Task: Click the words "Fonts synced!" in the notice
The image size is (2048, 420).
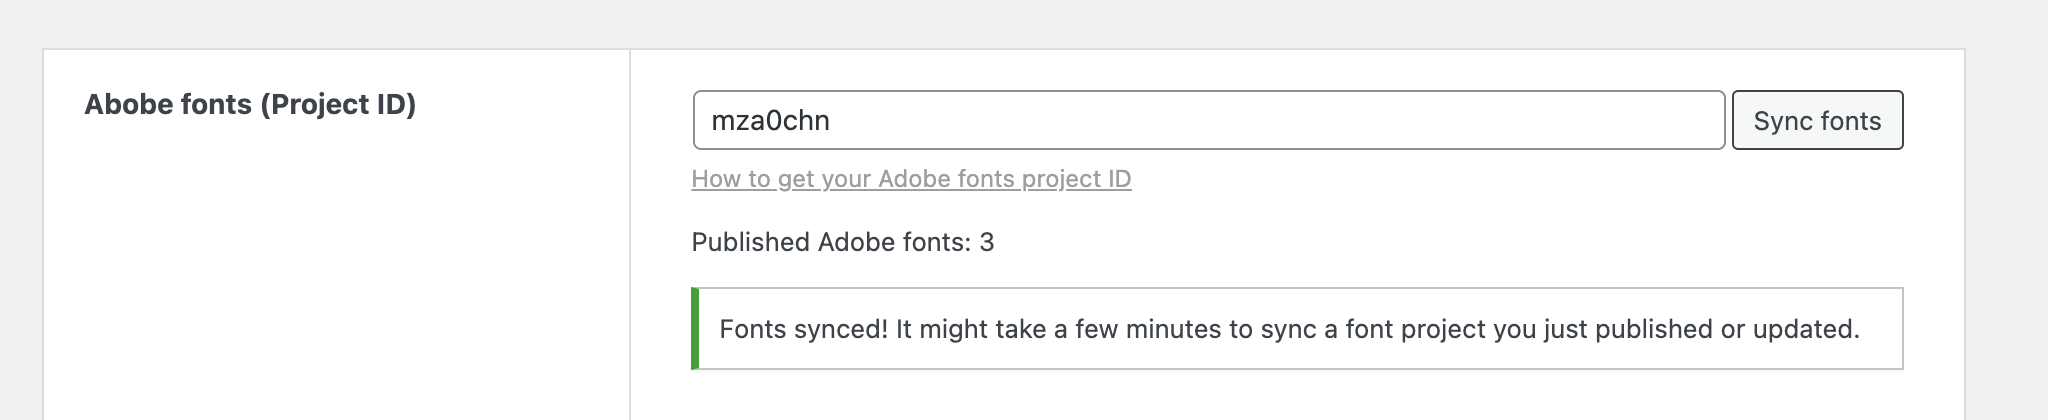Action: point(803,329)
